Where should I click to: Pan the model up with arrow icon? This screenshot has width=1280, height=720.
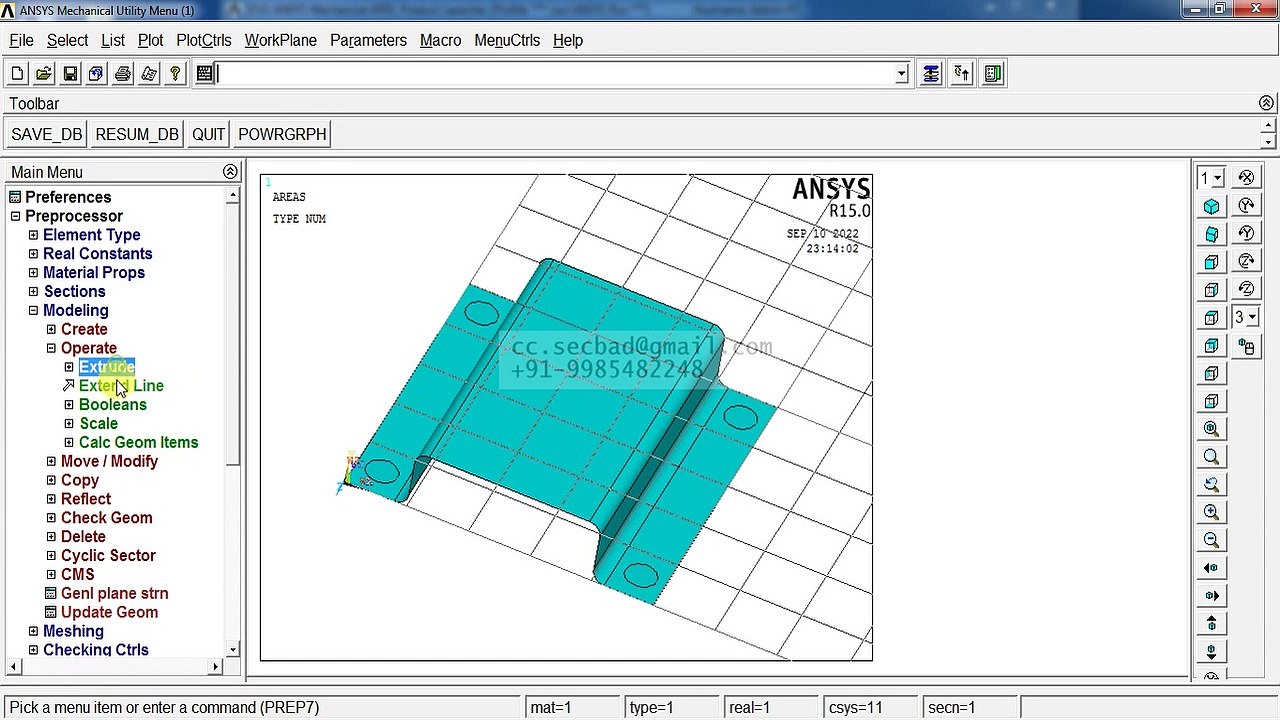pyautogui.click(x=1212, y=624)
